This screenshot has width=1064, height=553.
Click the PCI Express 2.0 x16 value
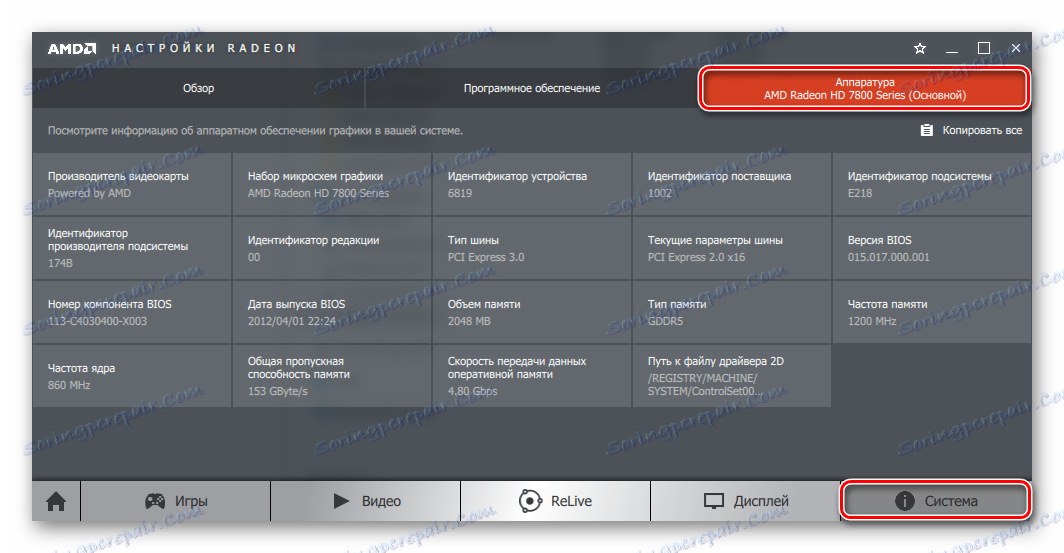(x=696, y=257)
